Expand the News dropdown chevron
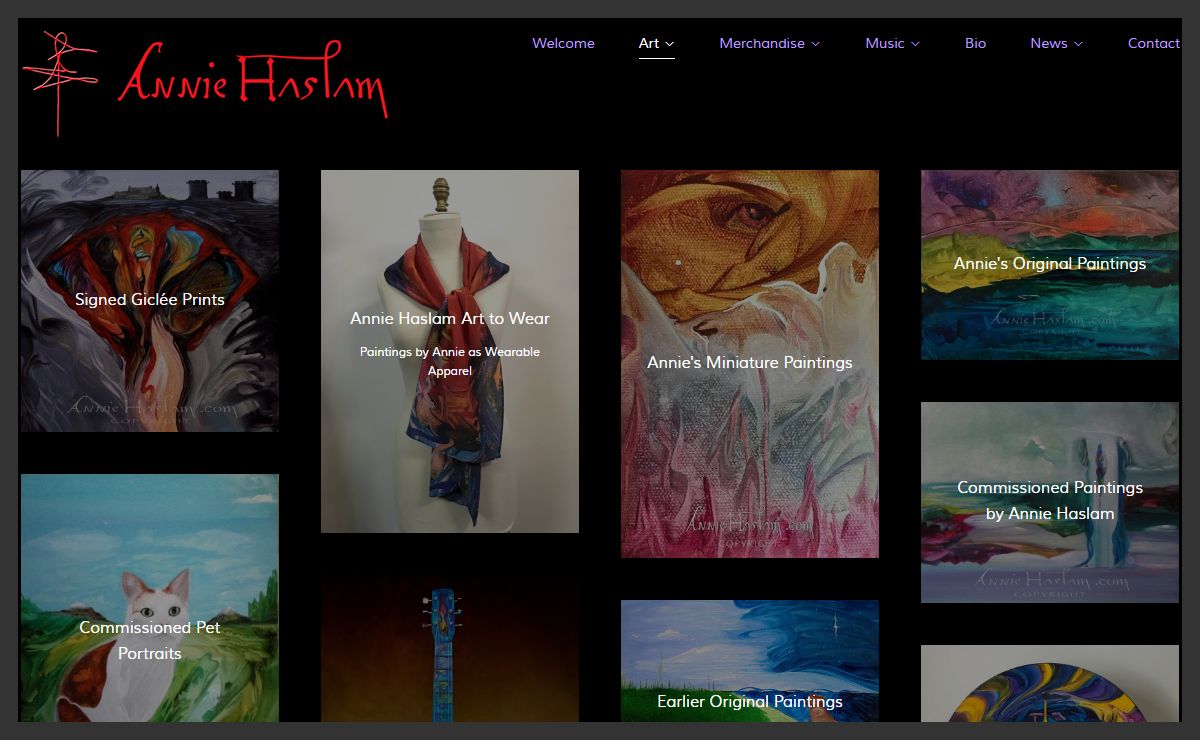 [x=1078, y=44]
